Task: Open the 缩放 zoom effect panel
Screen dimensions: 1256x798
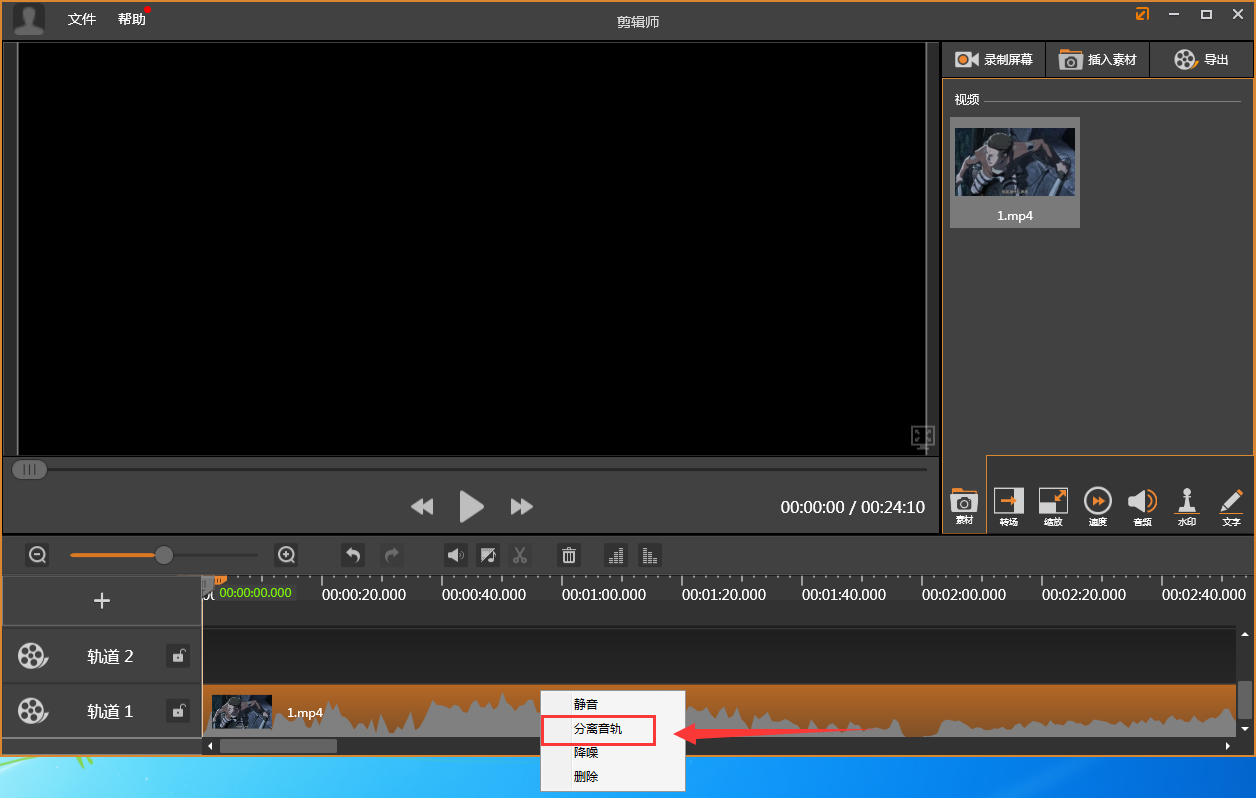Action: pyautogui.click(x=1053, y=506)
